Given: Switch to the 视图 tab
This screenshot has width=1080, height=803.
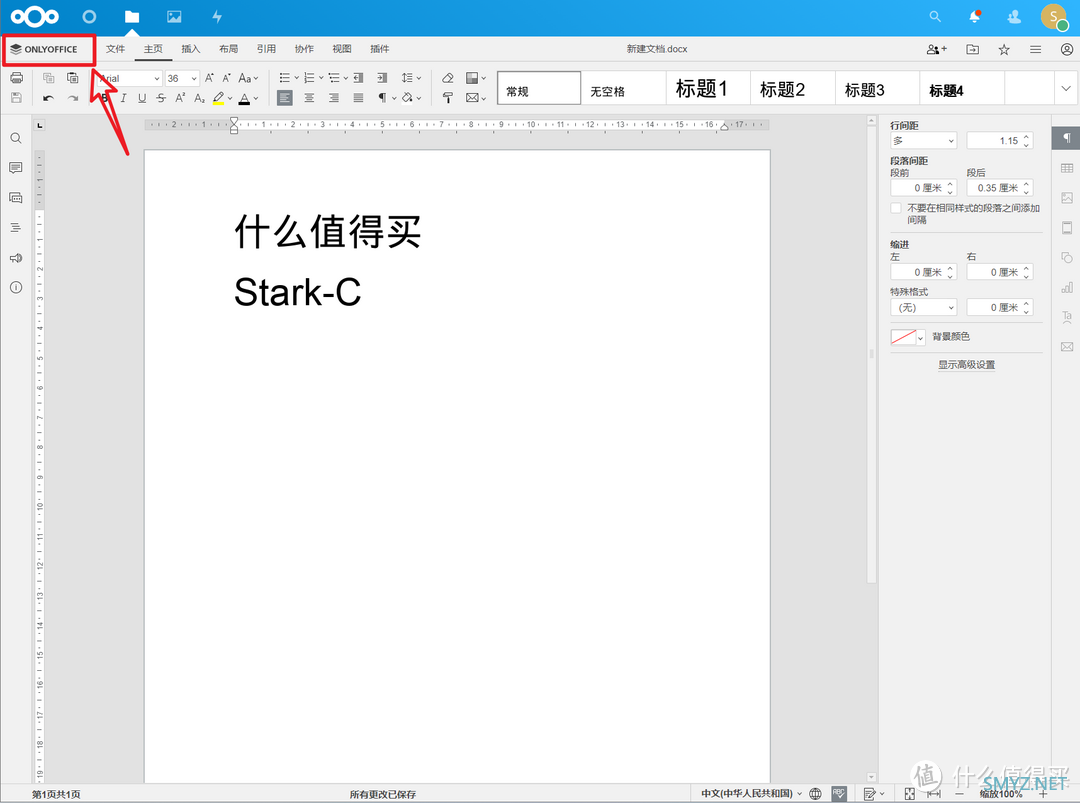Looking at the screenshot, I should click(x=342, y=49).
